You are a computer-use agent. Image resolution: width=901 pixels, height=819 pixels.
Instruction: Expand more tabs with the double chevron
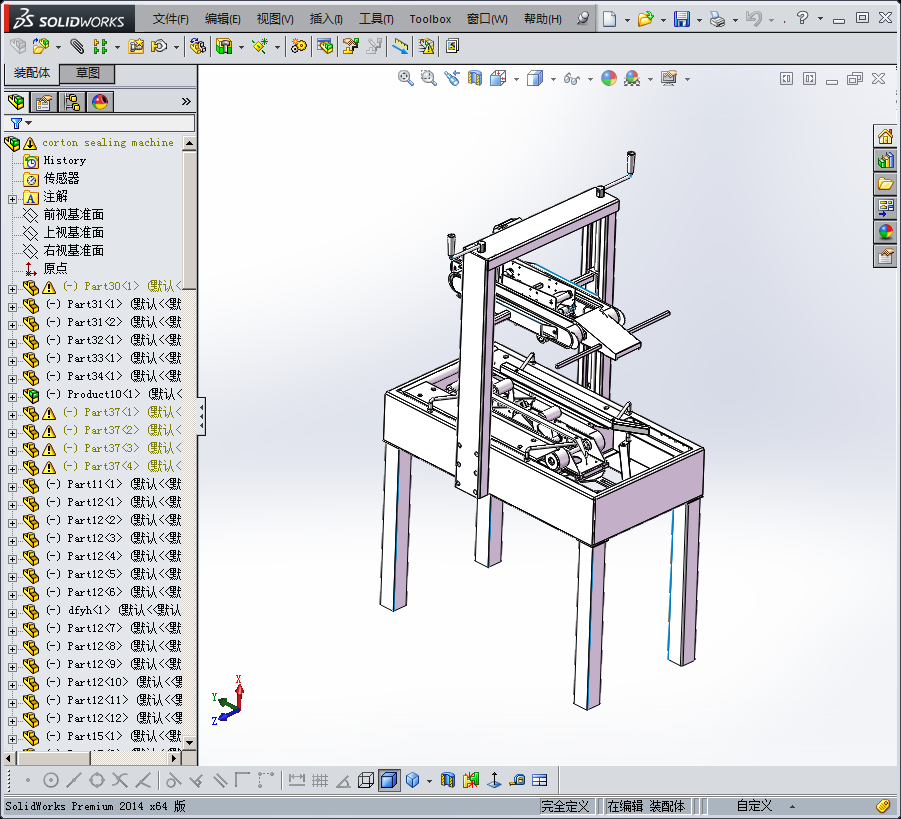click(186, 102)
